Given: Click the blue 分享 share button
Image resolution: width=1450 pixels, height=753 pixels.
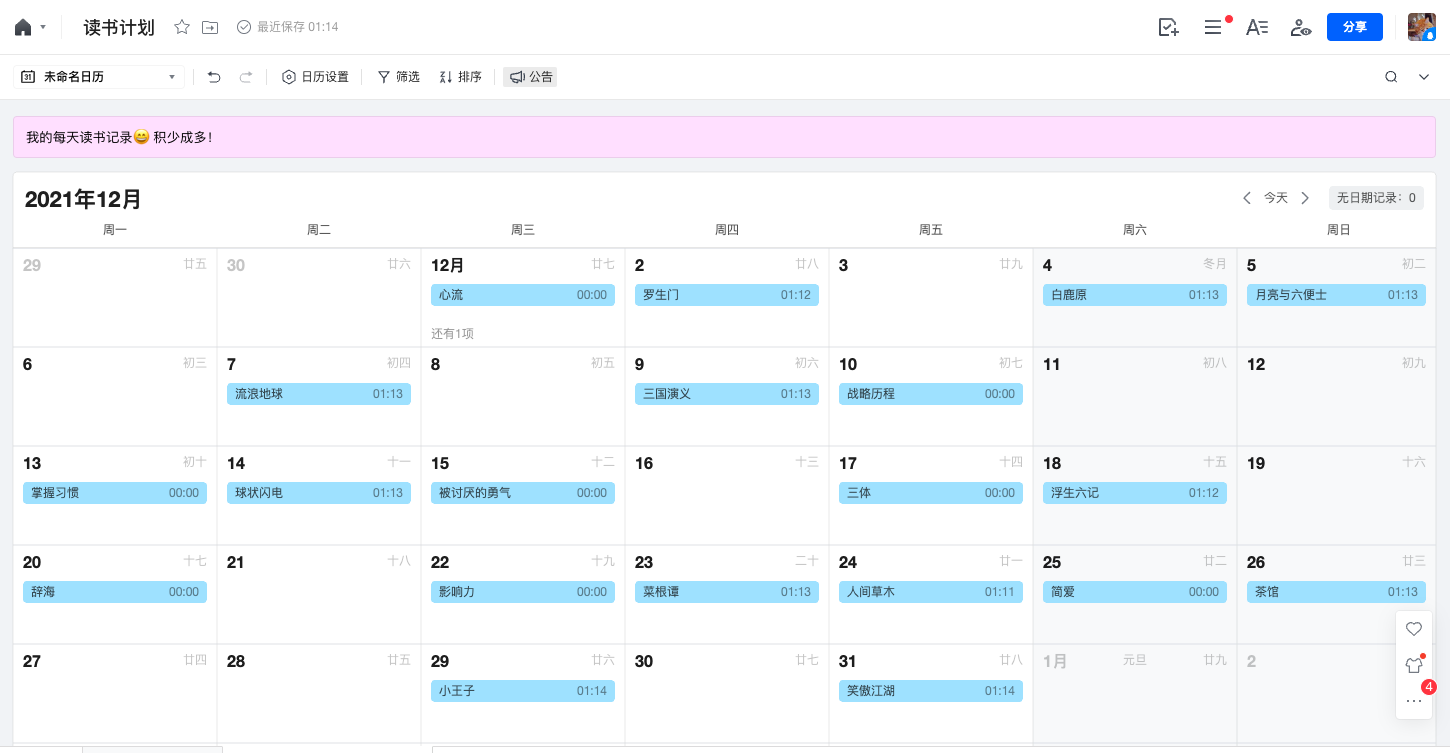Looking at the screenshot, I should [x=1355, y=27].
